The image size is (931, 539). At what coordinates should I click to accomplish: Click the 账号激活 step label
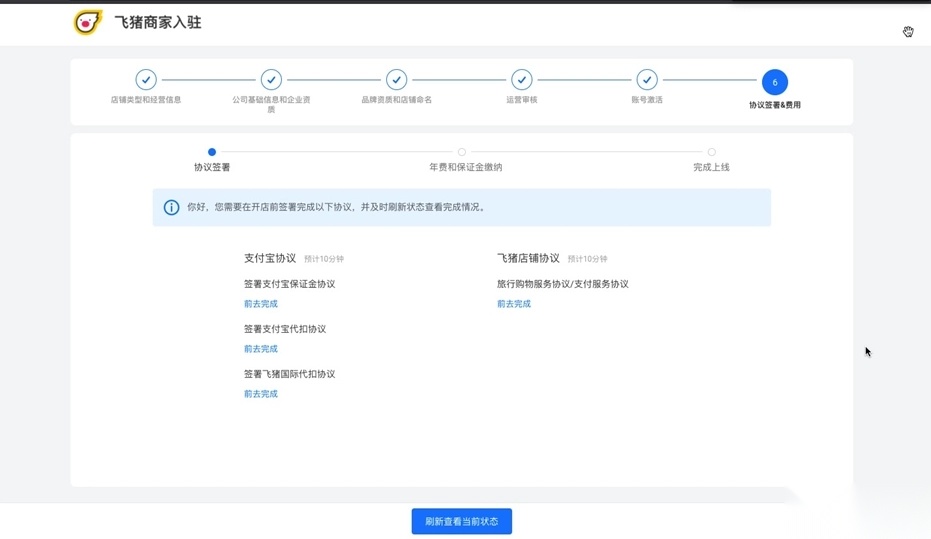(647, 100)
